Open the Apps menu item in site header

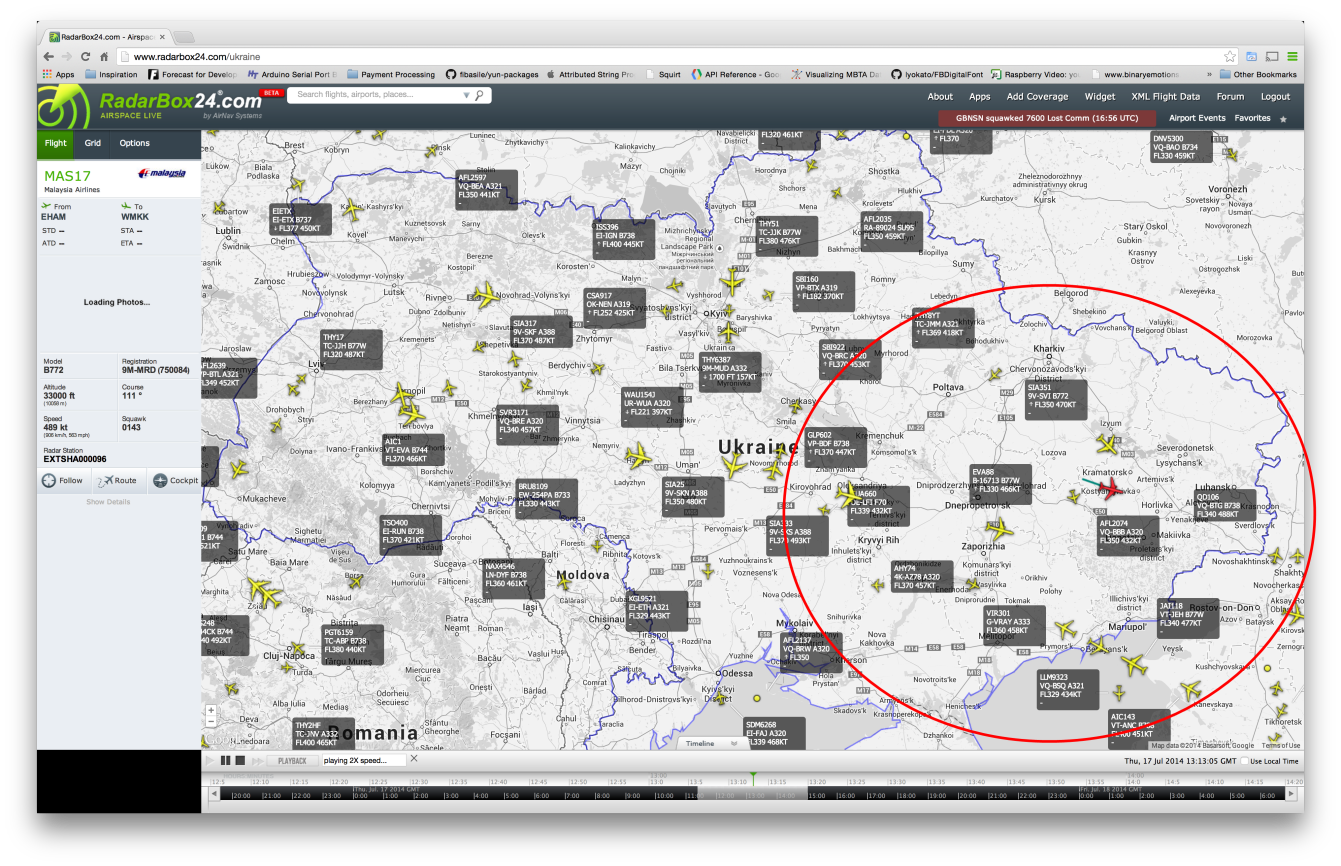(x=980, y=97)
